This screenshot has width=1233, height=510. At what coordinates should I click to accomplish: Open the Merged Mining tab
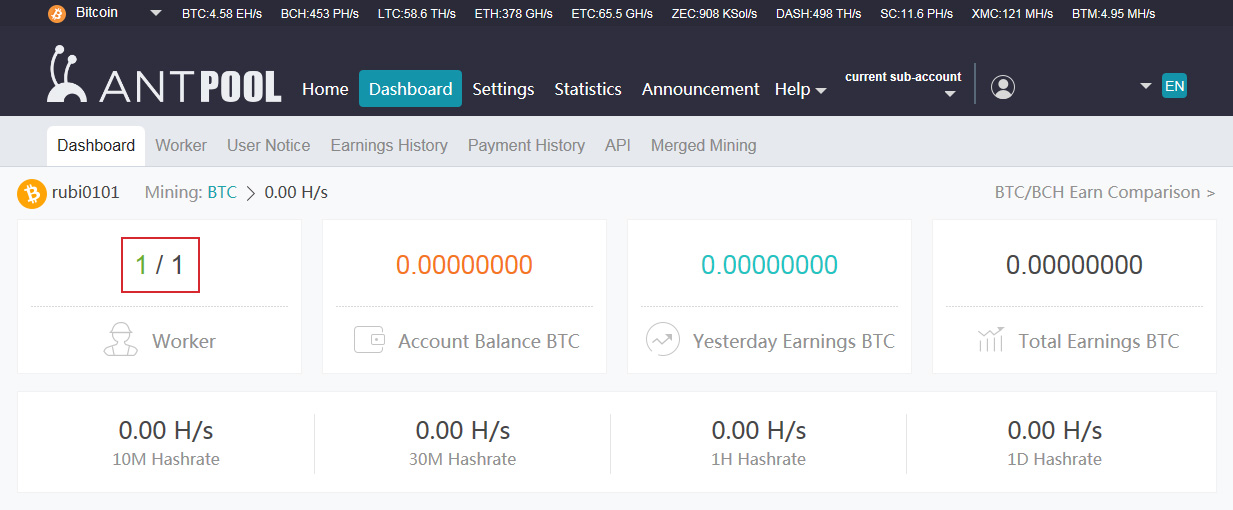[x=703, y=145]
